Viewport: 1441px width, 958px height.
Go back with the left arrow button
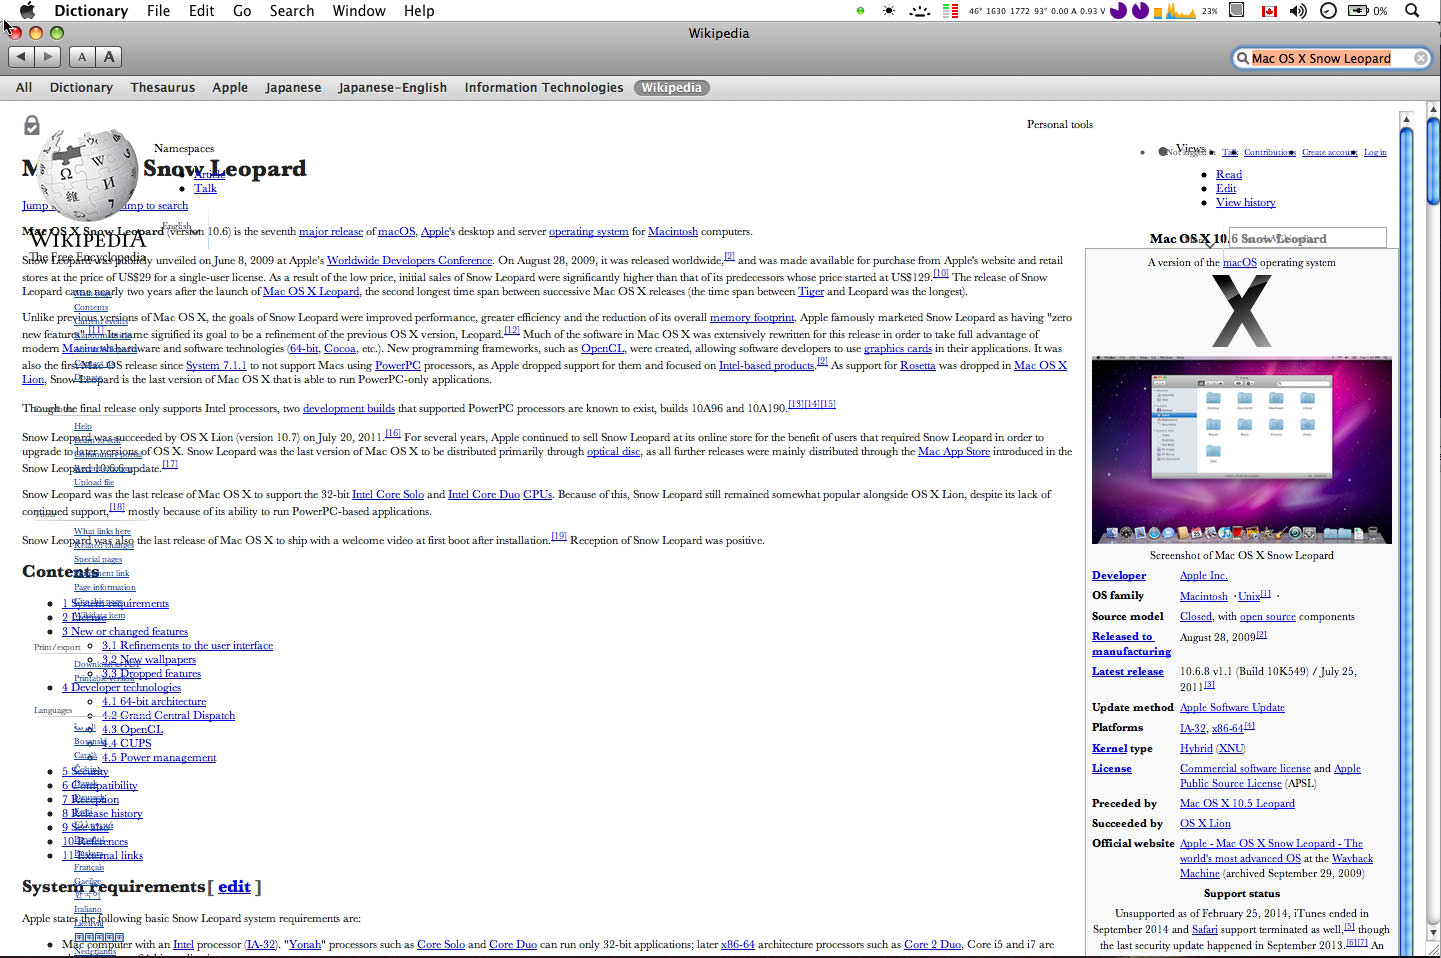click(x=21, y=57)
